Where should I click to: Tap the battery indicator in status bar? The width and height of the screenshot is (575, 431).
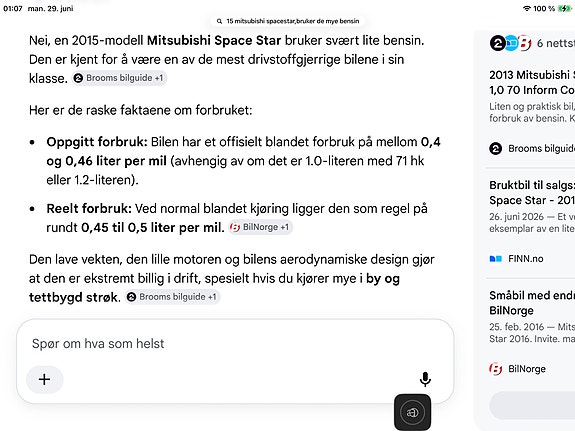tap(564, 8)
